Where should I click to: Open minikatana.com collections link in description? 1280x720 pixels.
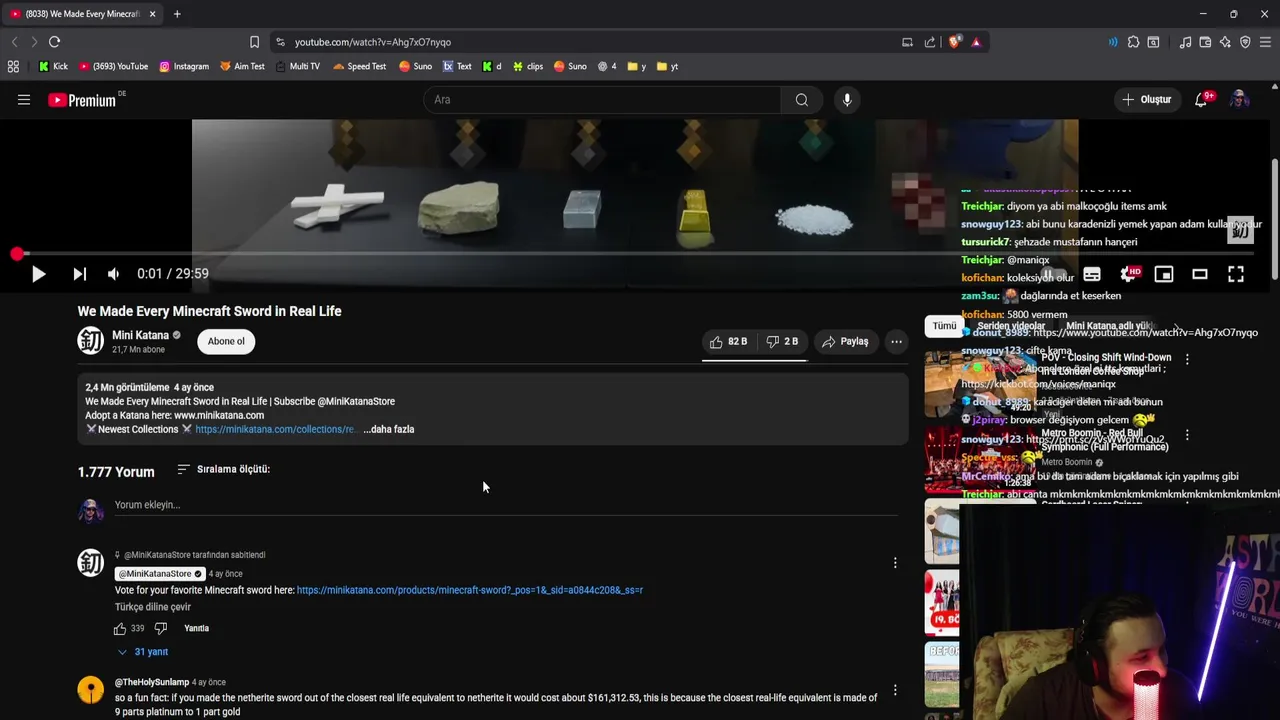click(x=275, y=430)
